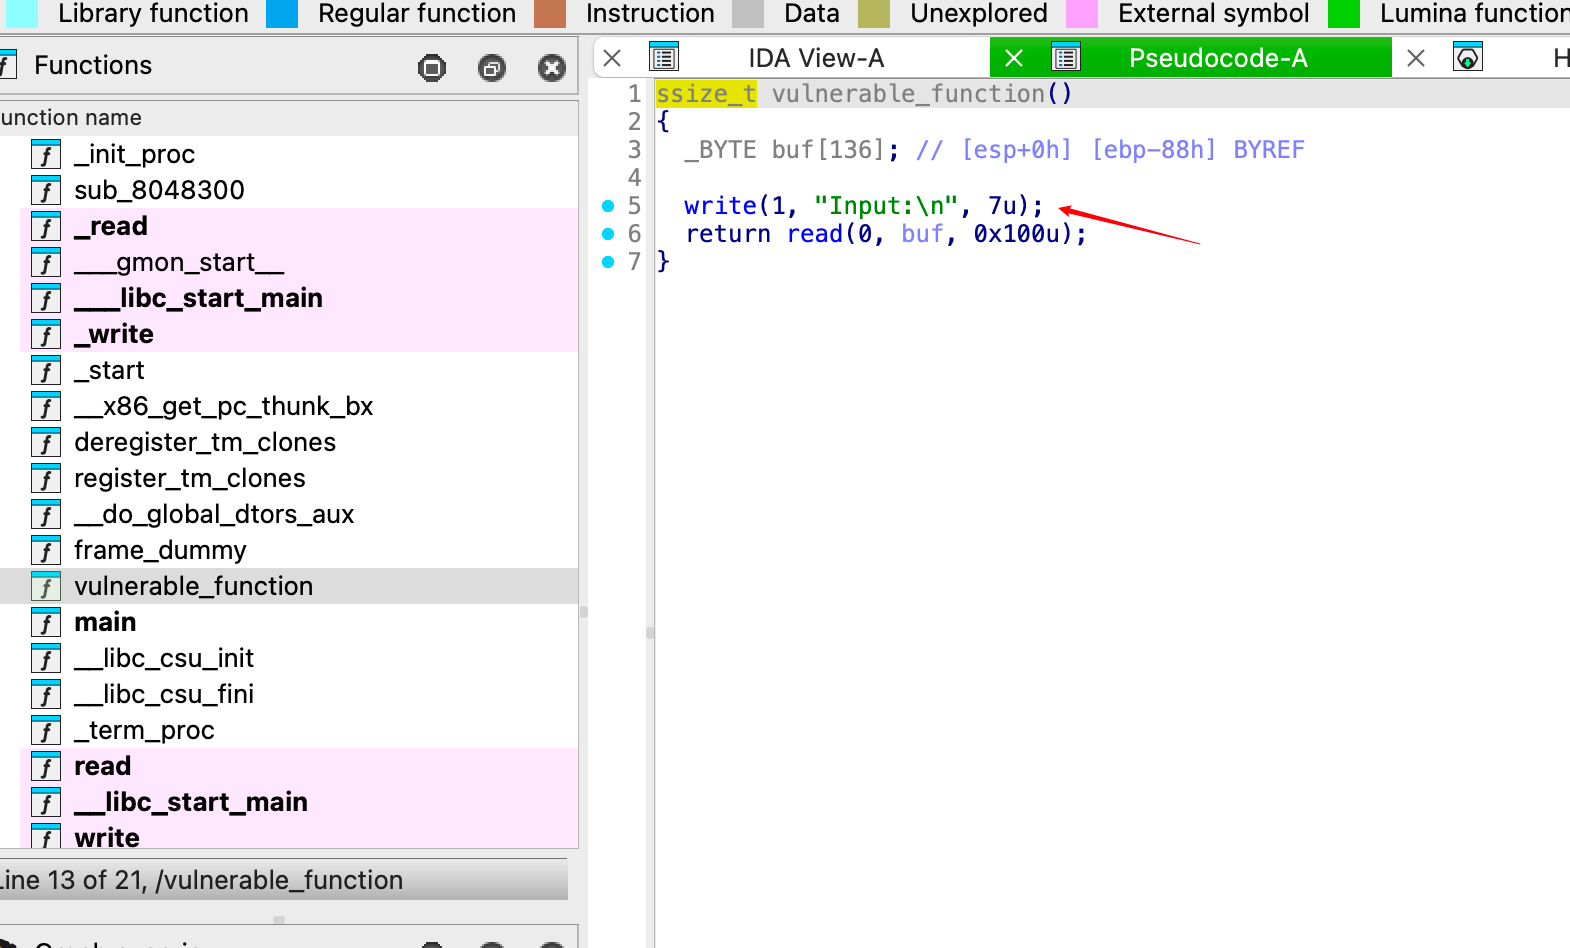1570x948 pixels.
Task: Click the Regular function blue color swatch
Action: click(282, 14)
